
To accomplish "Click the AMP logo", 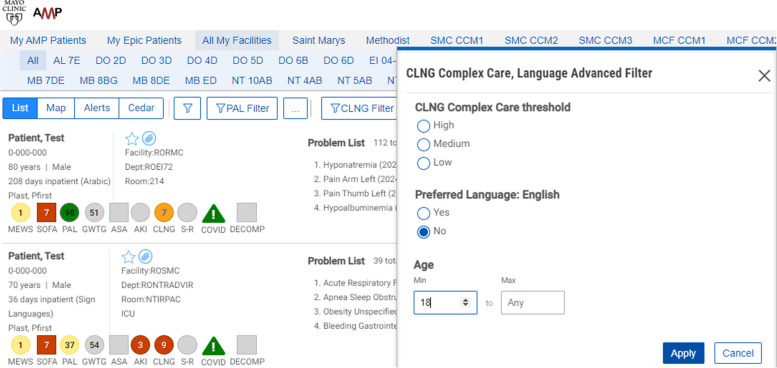I will tap(48, 13).
